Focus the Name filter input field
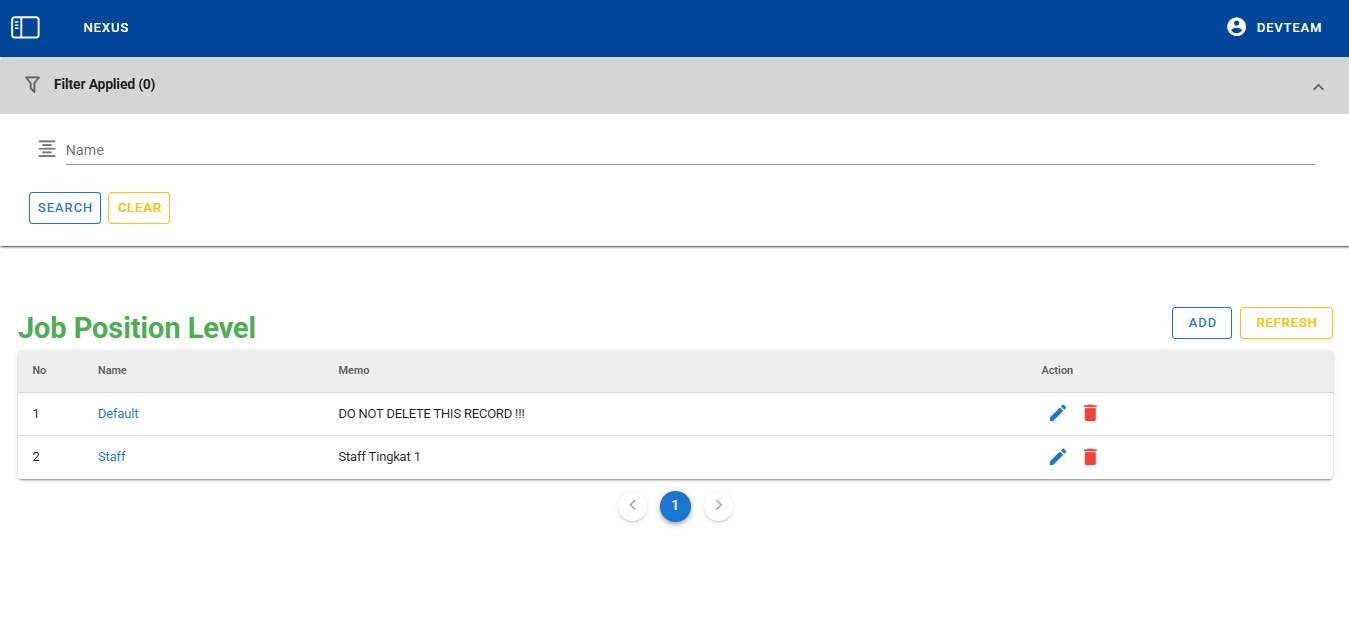Image resolution: width=1349 pixels, height=640 pixels. (688, 150)
